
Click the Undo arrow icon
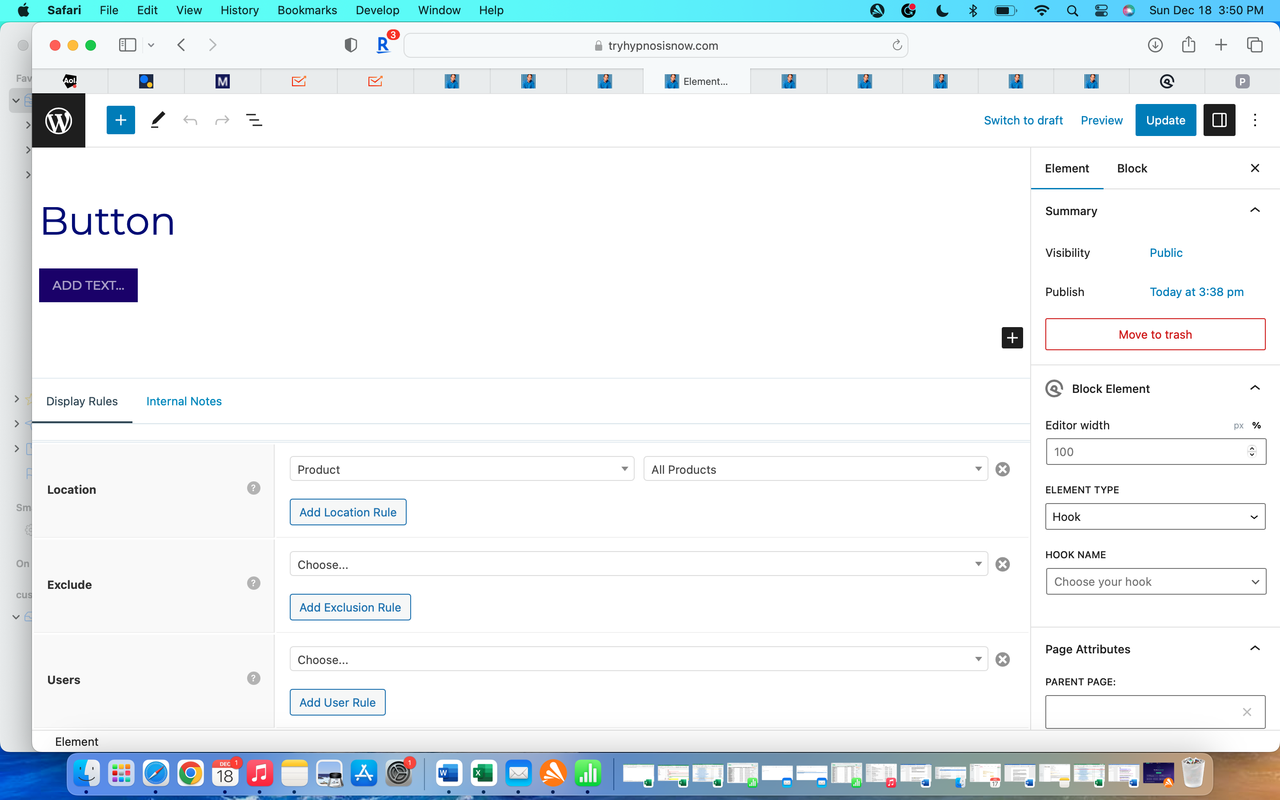coord(190,120)
